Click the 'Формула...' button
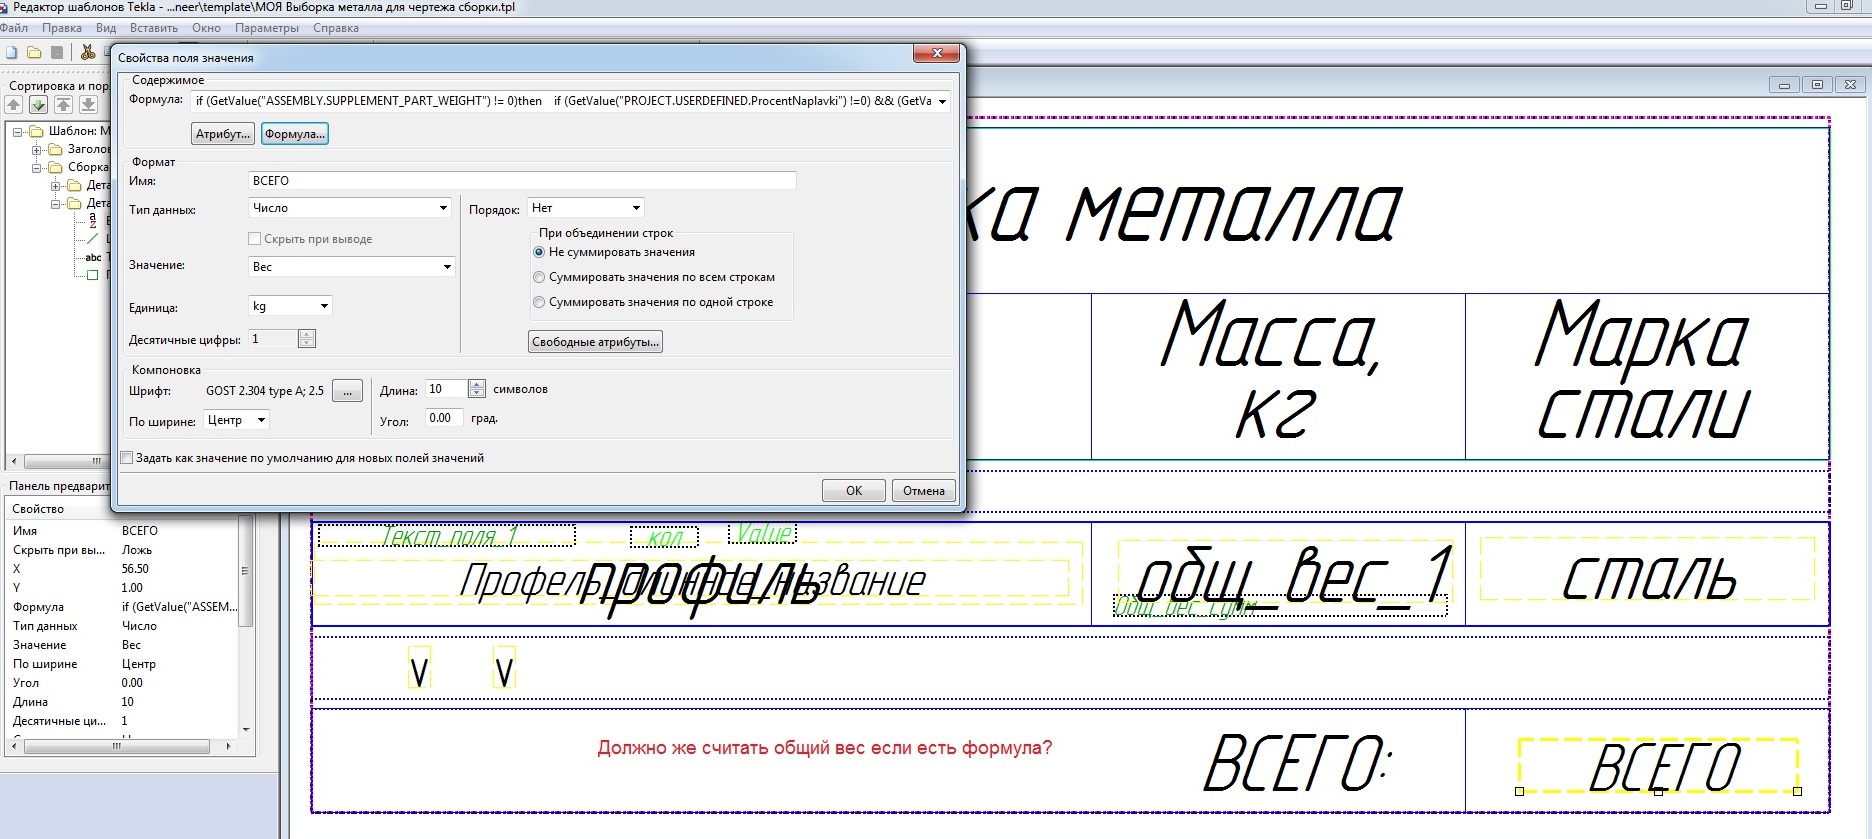The image size is (1872, 839). coord(294,134)
